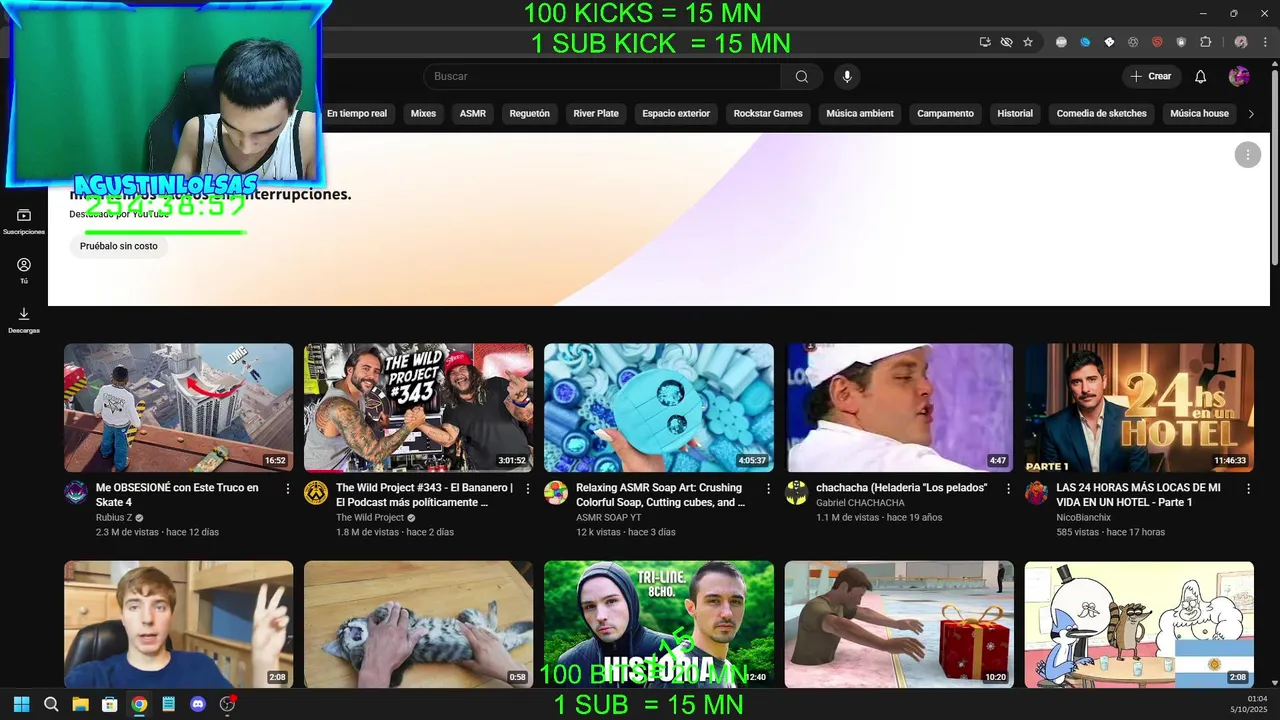Open The Wild Project channel link
The image size is (1280, 720).
tap(370, 518)
